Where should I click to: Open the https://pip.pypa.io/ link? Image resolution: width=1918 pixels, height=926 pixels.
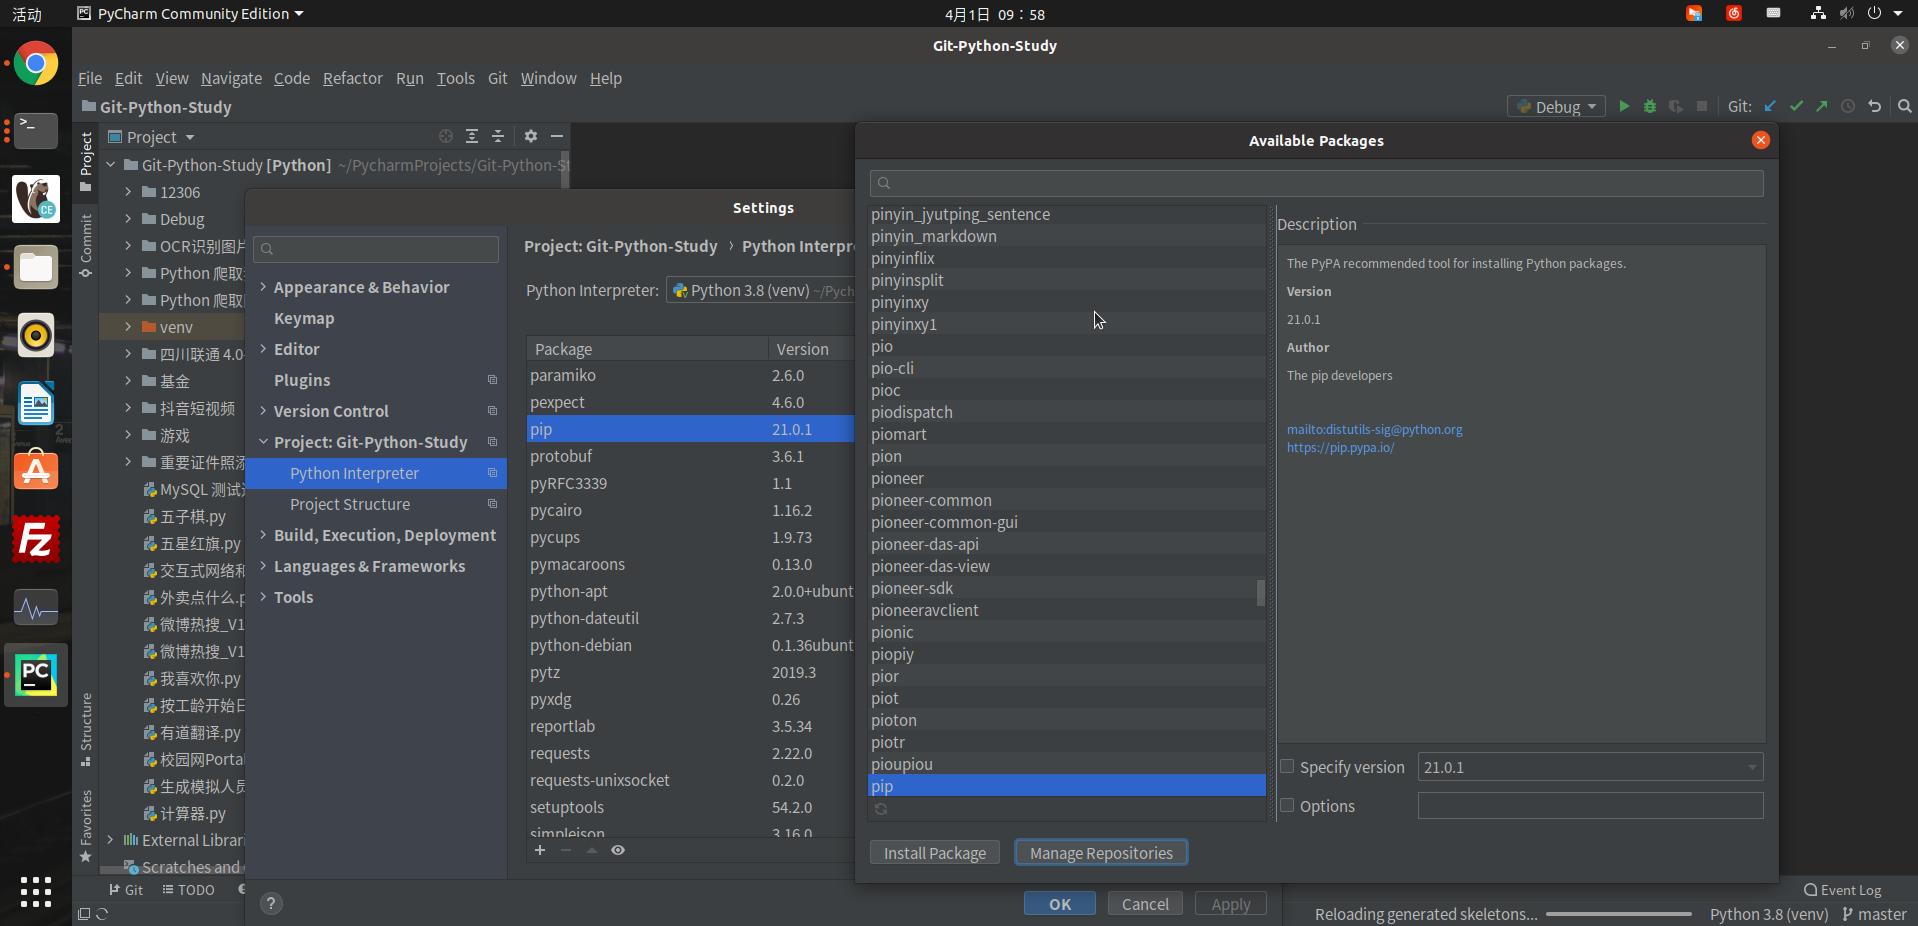(1340, 448)
